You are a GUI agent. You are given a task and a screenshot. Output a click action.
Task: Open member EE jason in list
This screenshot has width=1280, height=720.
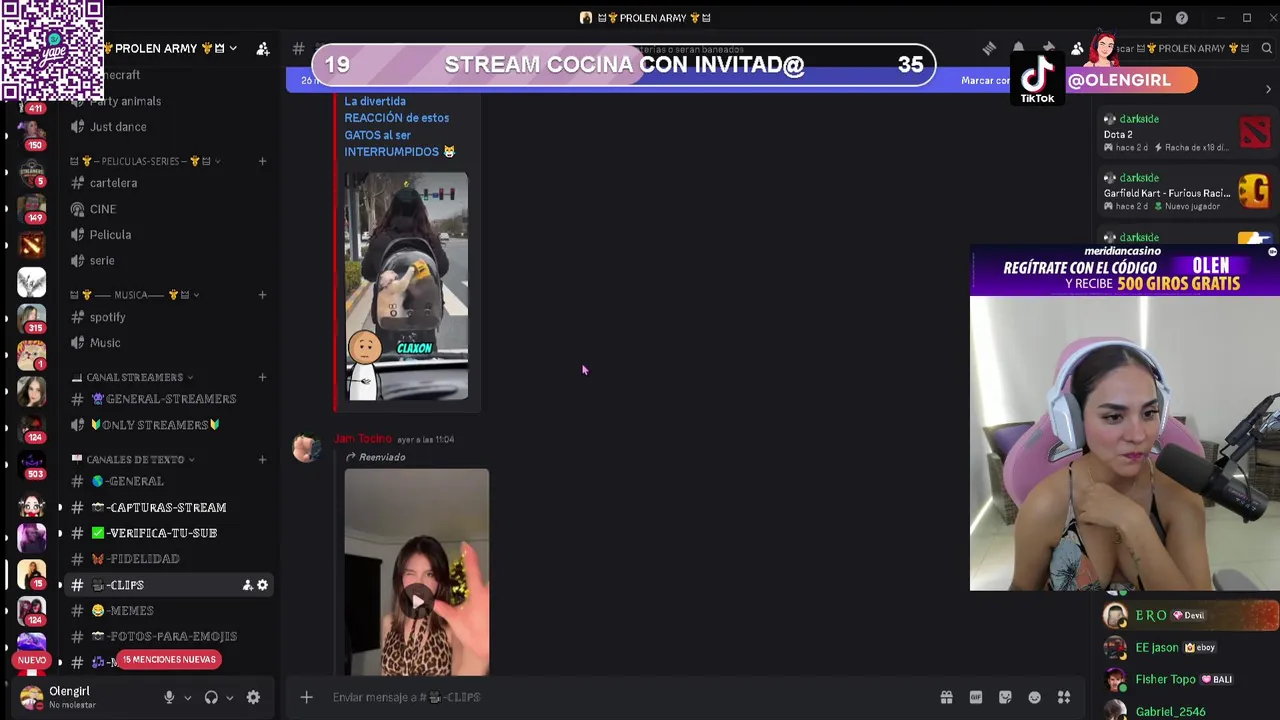[x=1188, y=647]
